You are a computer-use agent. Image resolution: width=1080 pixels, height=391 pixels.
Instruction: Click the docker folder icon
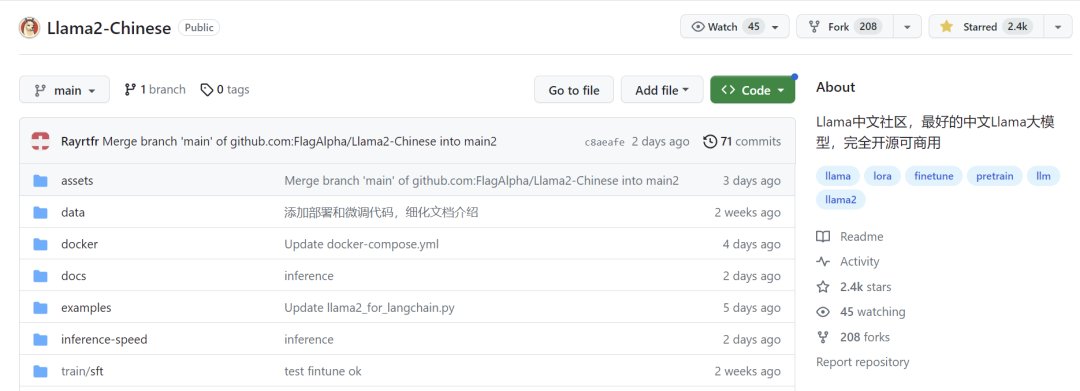(x=41, y=244)
